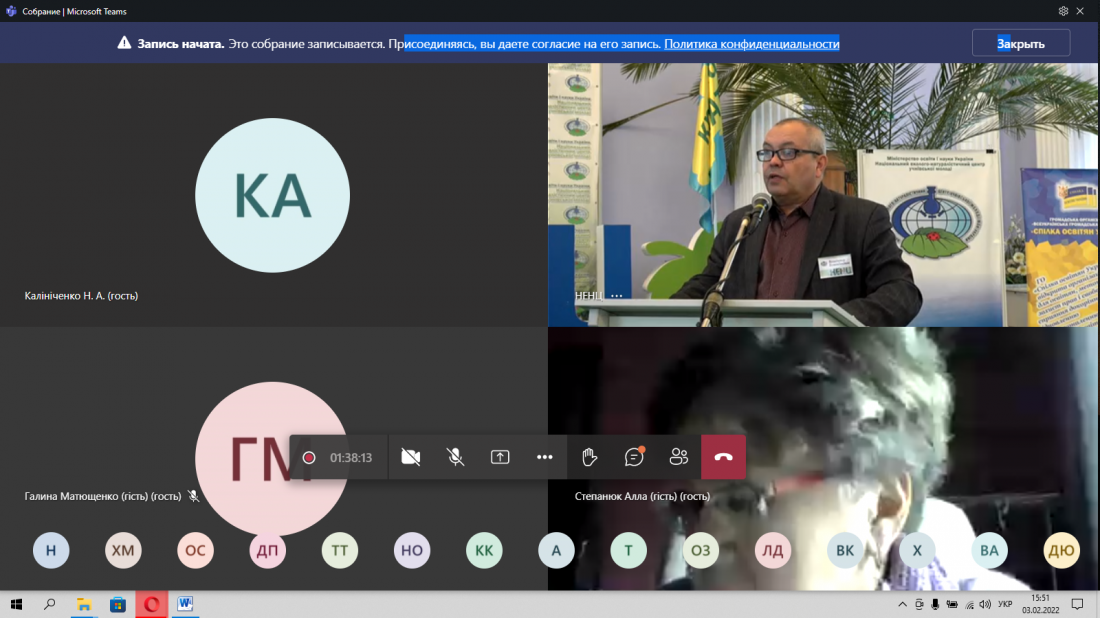Hang up the call with red button
The image size is (1100, 618).
click(723, 457)
